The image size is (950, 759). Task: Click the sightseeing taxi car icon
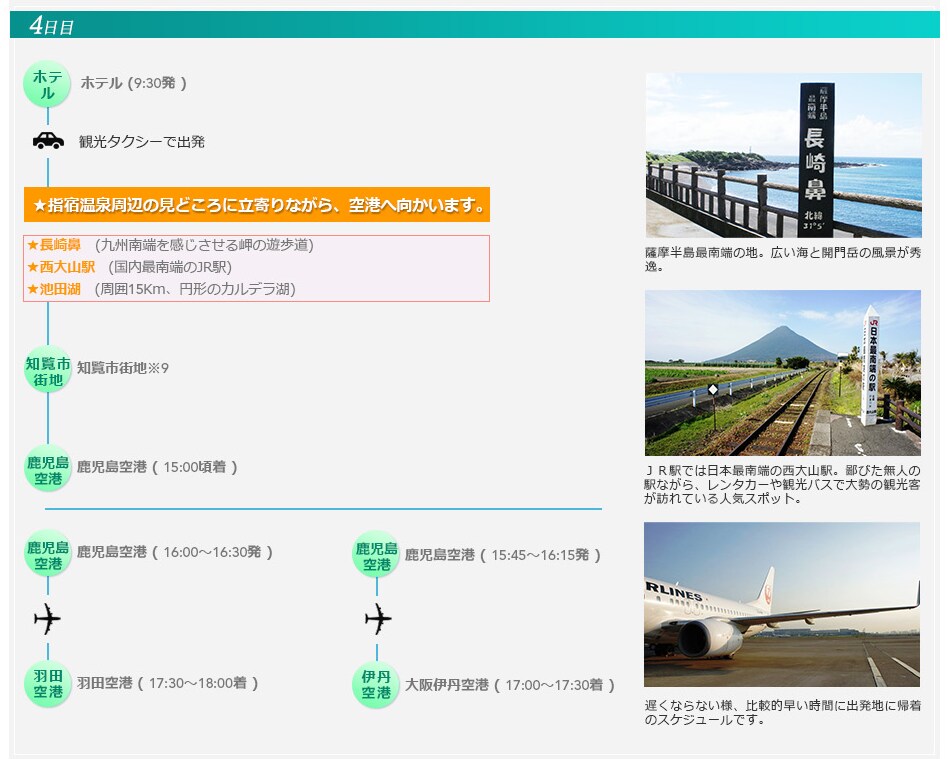click(x=47, y=141)
